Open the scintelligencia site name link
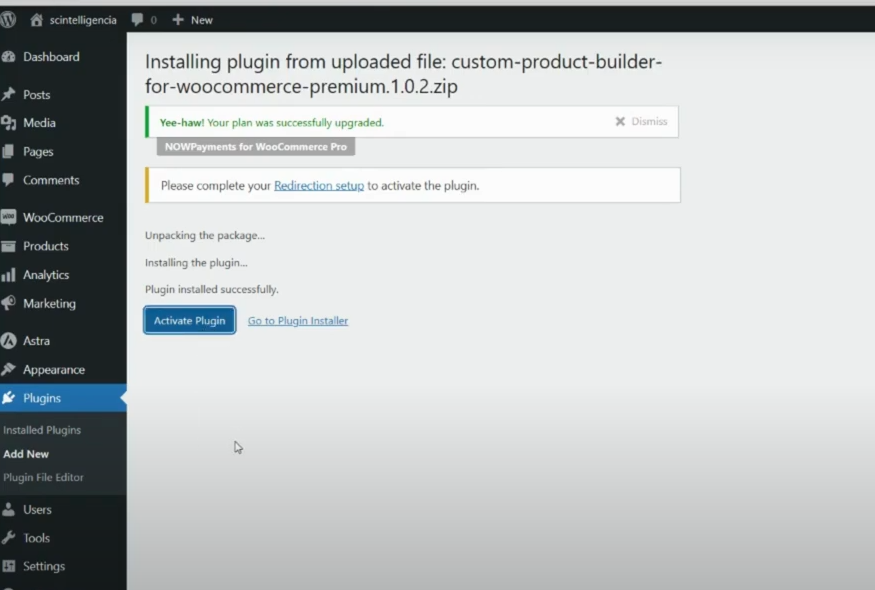Image resolution: width=875 pixels, height=590 pixels. (x=83, y=20)
